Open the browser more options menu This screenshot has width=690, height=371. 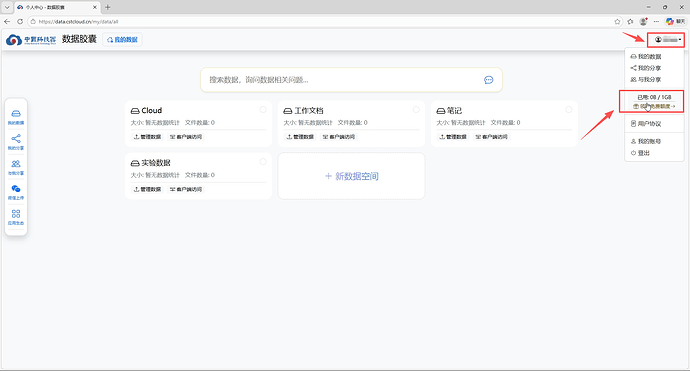coord(656,21)
